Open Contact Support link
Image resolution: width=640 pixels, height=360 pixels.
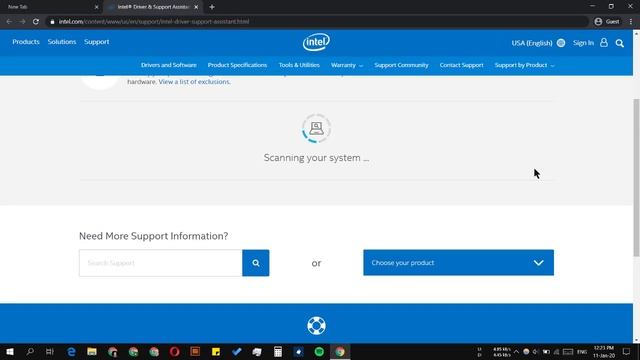point(461,65)
